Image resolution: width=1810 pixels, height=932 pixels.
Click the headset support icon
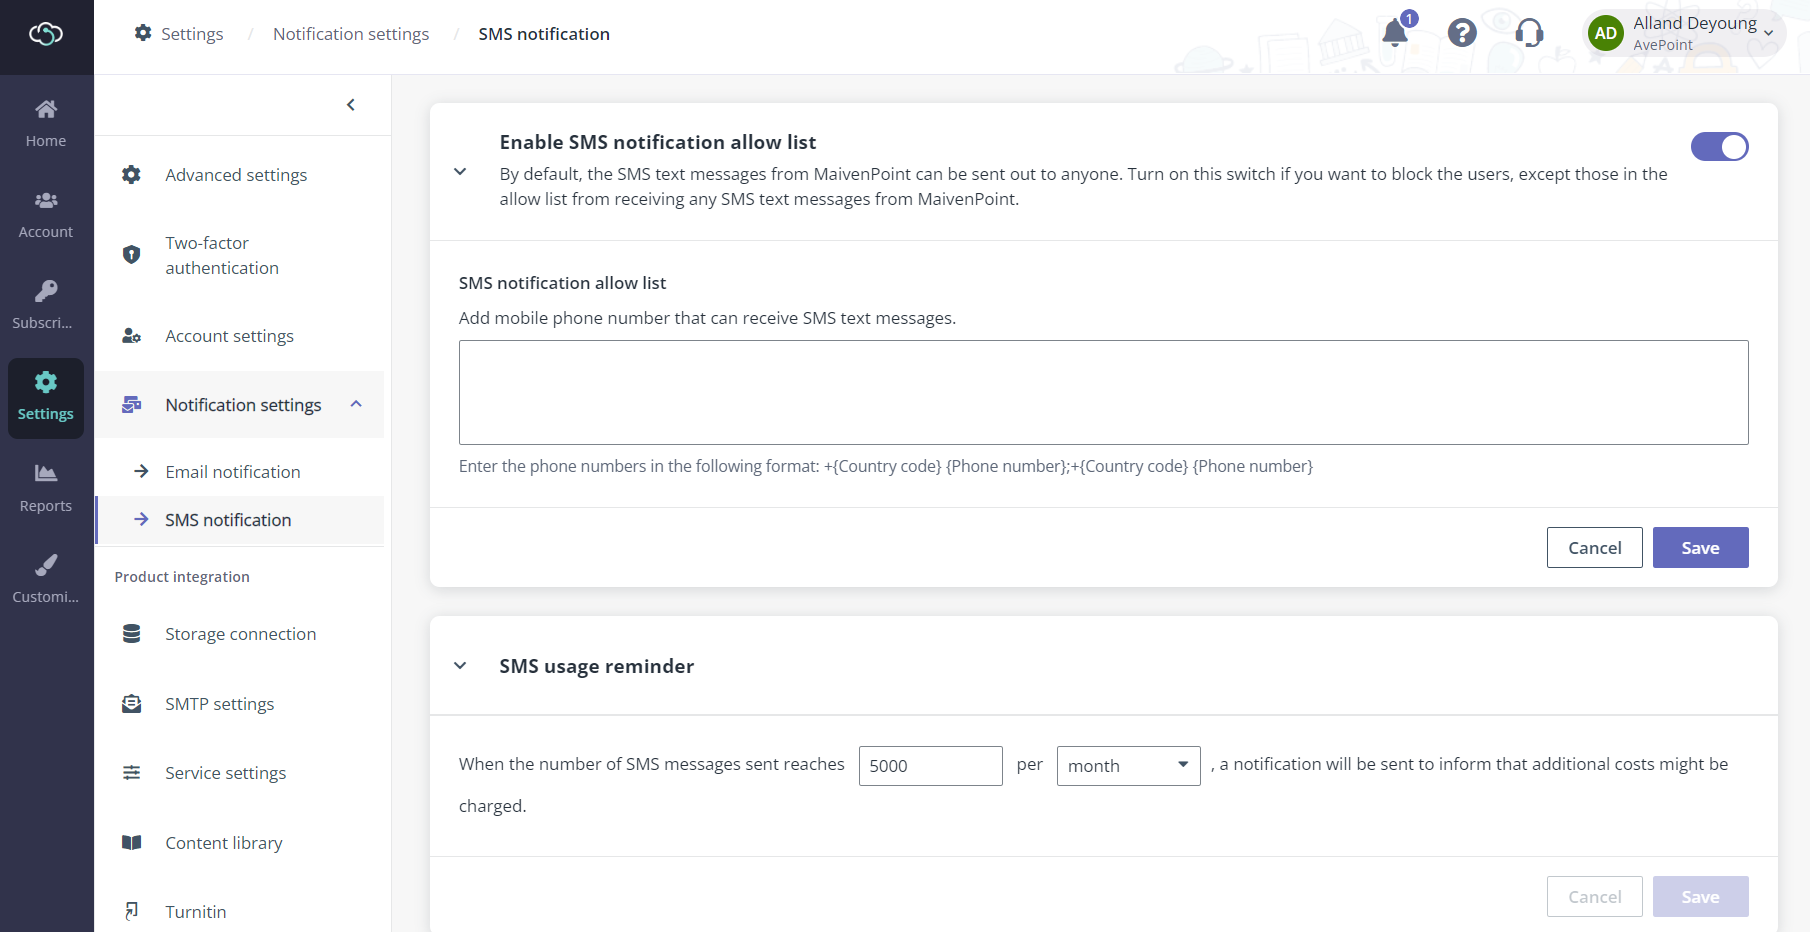1529,33
